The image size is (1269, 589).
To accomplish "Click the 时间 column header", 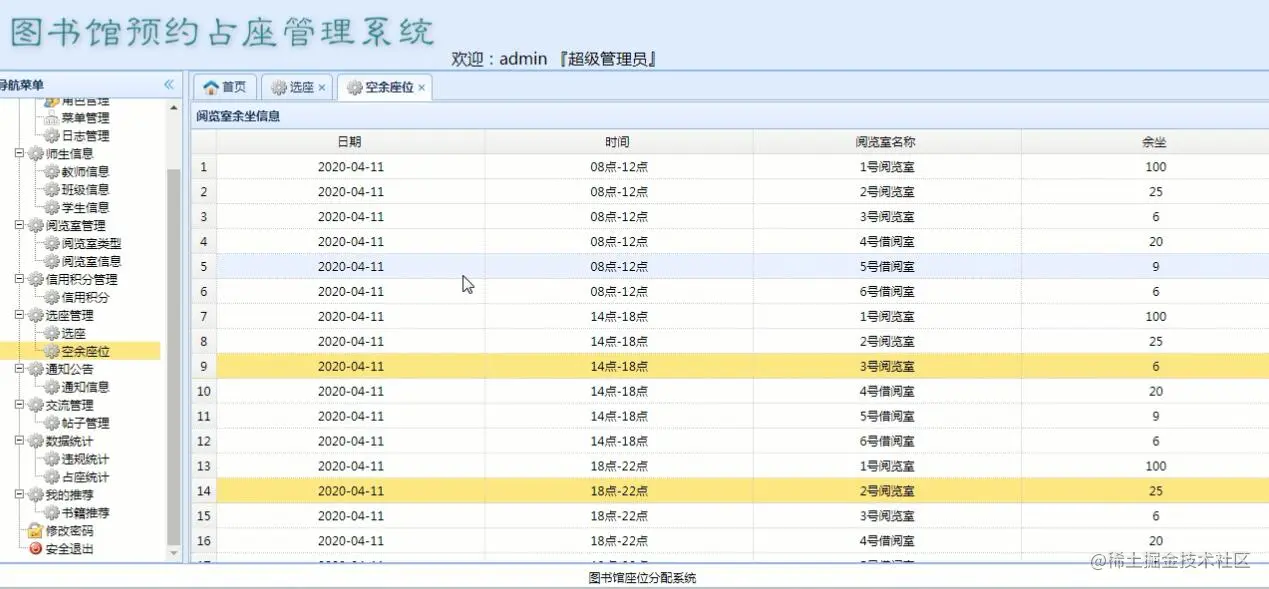I will click(x=618, y=142).
